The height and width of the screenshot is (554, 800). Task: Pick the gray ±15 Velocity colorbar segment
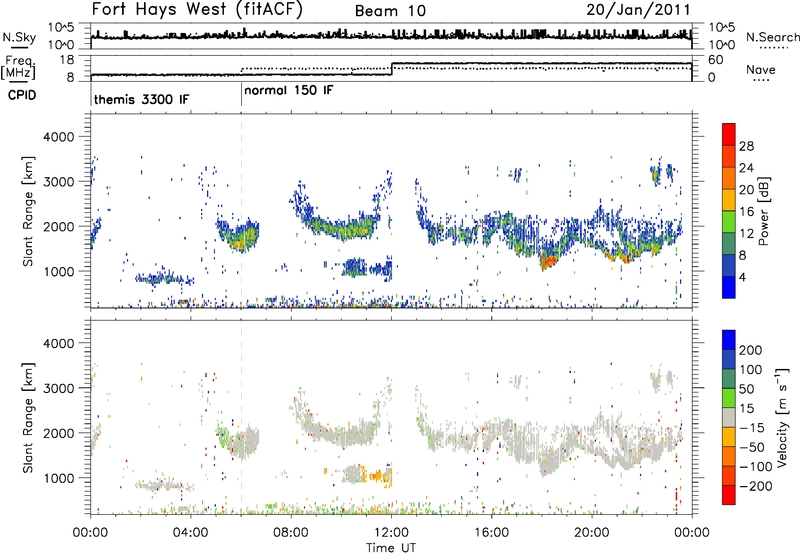[729, 417]
